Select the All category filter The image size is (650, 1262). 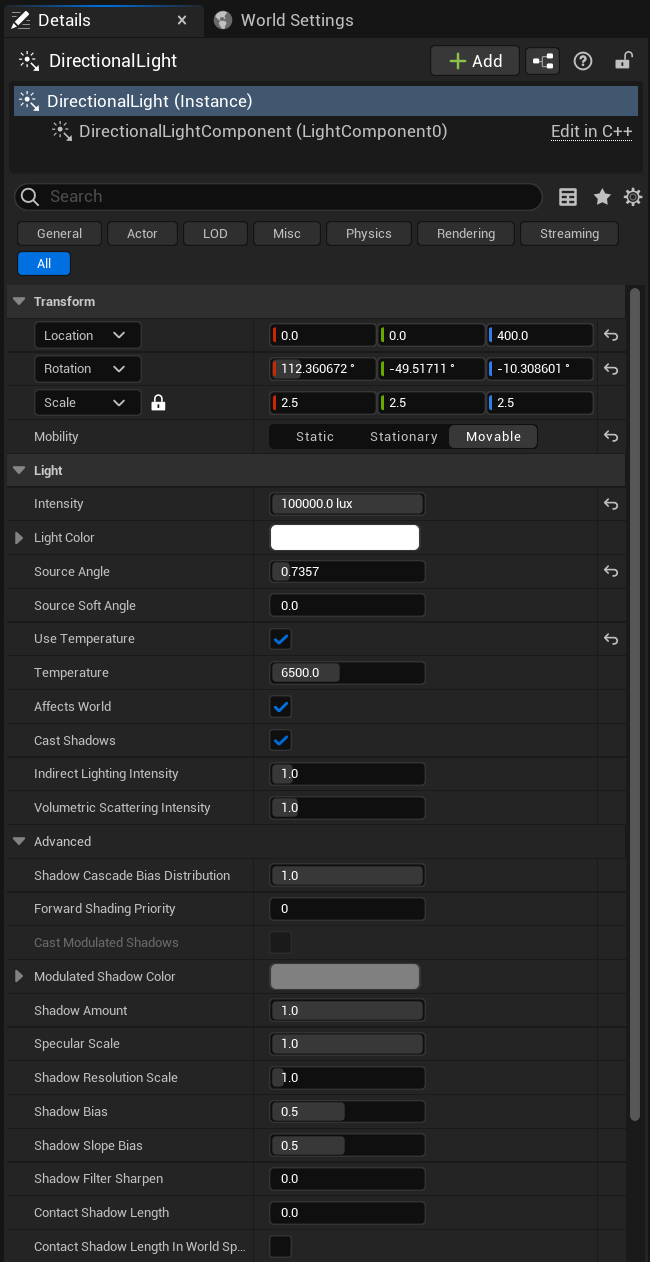[x=44, y=264]
